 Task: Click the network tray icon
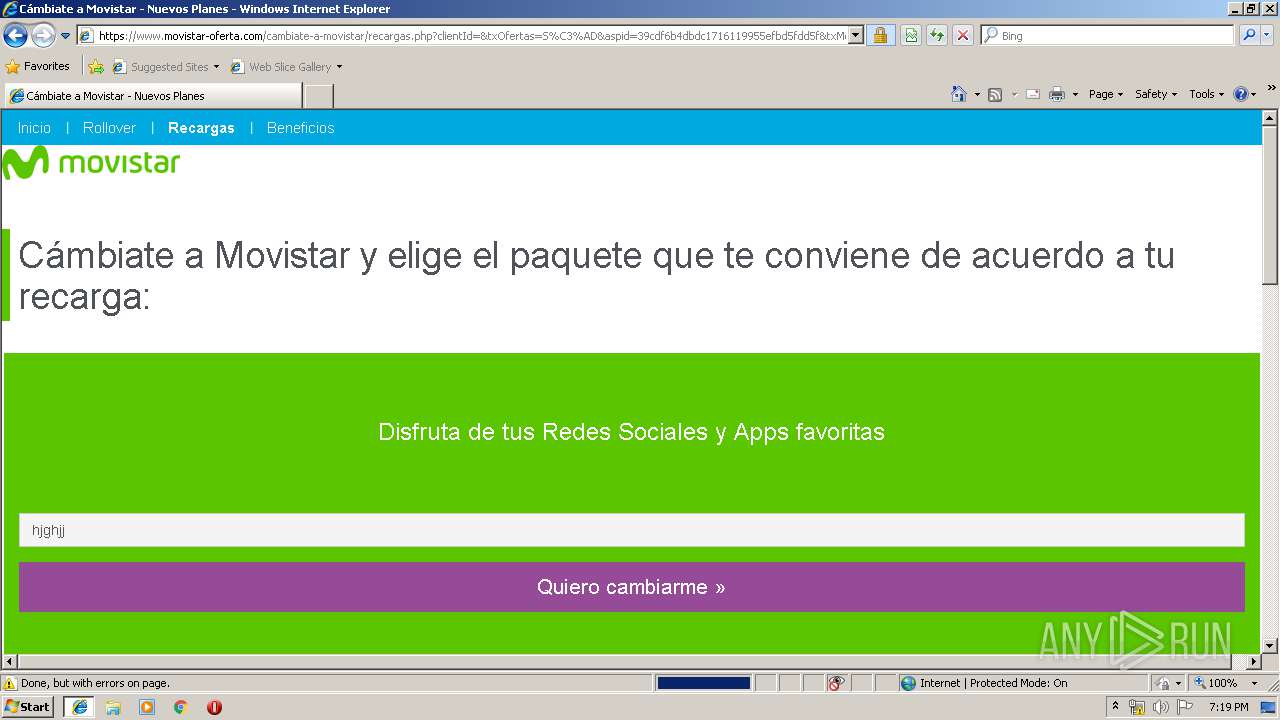[1137, 707]
